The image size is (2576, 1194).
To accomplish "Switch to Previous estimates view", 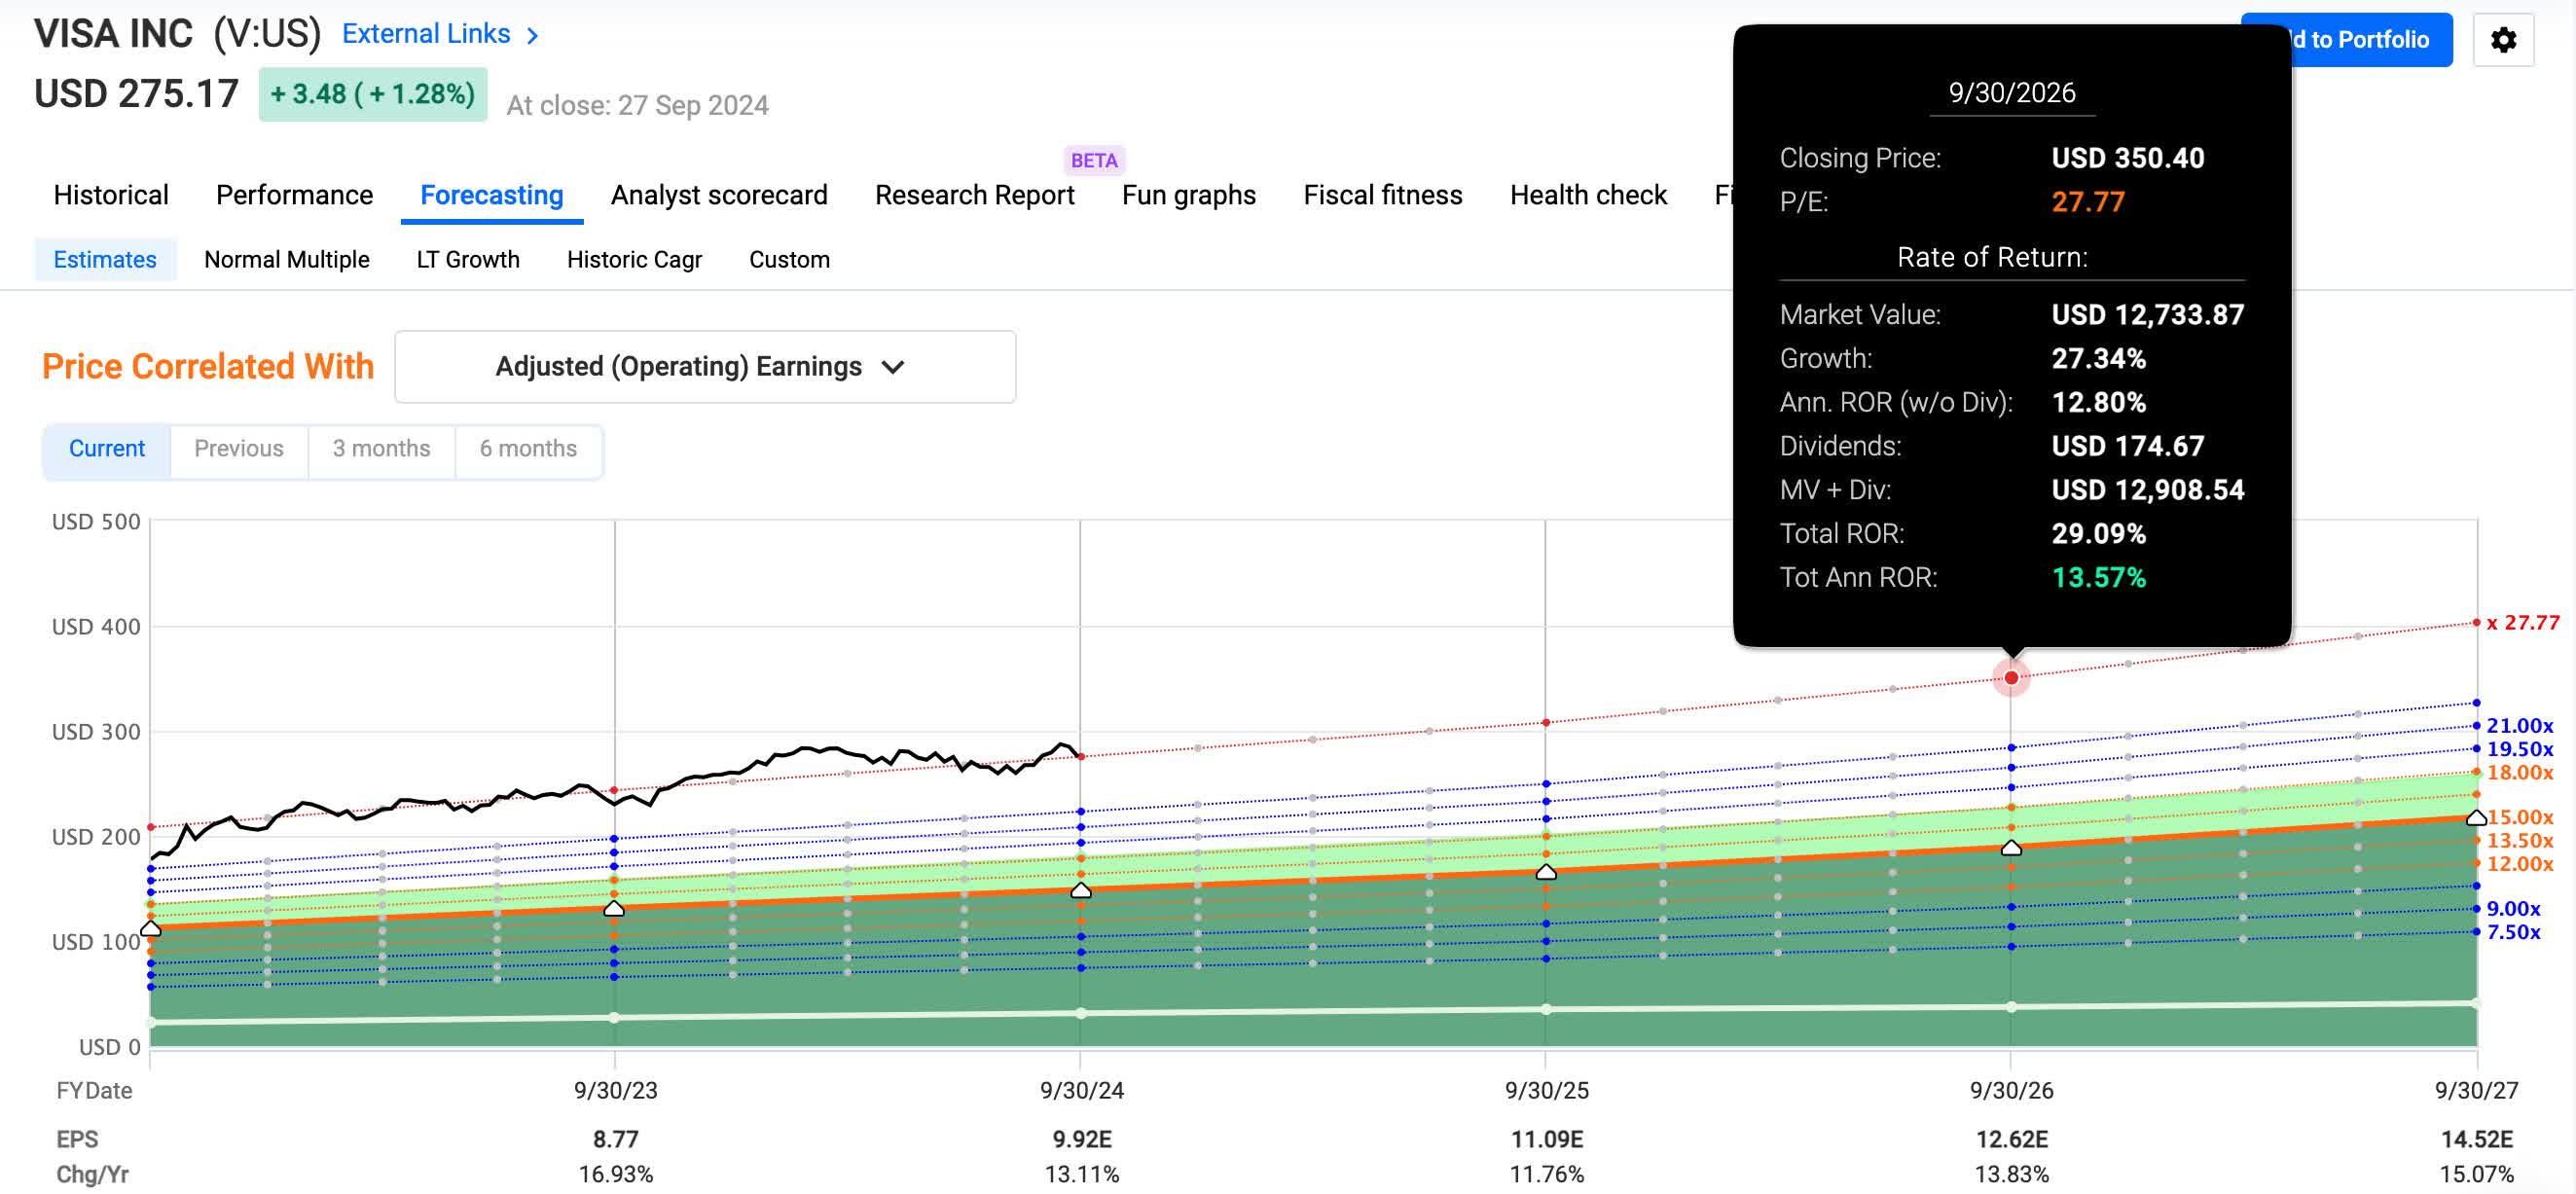I will pyautogui.click(x=238, y=448).
